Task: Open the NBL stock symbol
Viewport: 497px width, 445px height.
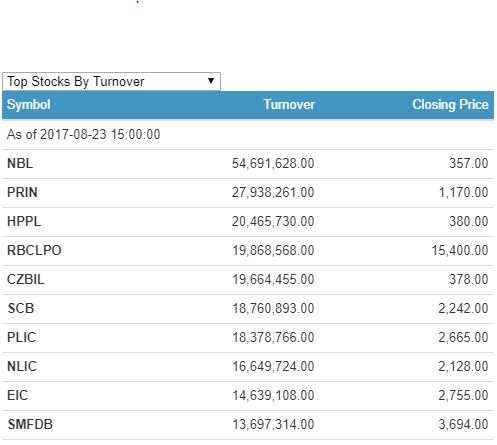Action: (x=20, y=163)
